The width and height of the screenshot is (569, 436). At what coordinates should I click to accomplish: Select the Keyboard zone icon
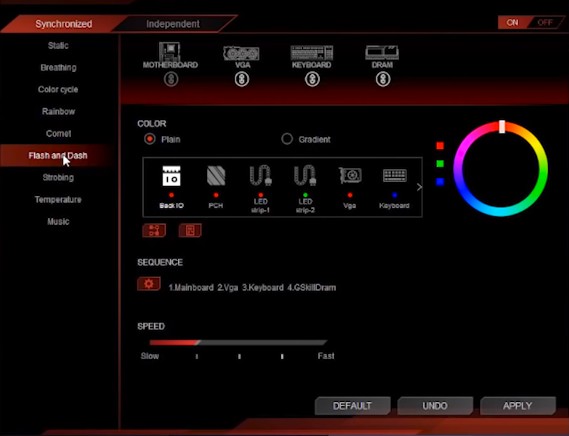394,176
